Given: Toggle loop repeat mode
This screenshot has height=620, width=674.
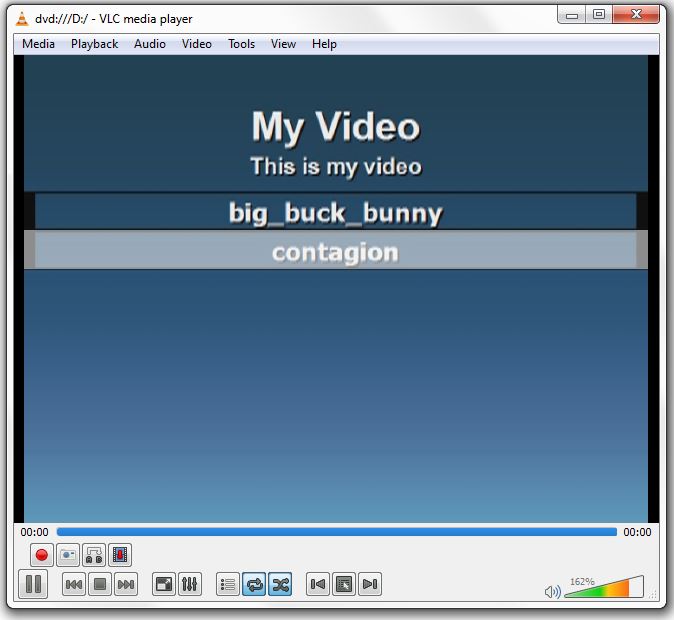Looking at the screenshot, I should click(254, 584).
